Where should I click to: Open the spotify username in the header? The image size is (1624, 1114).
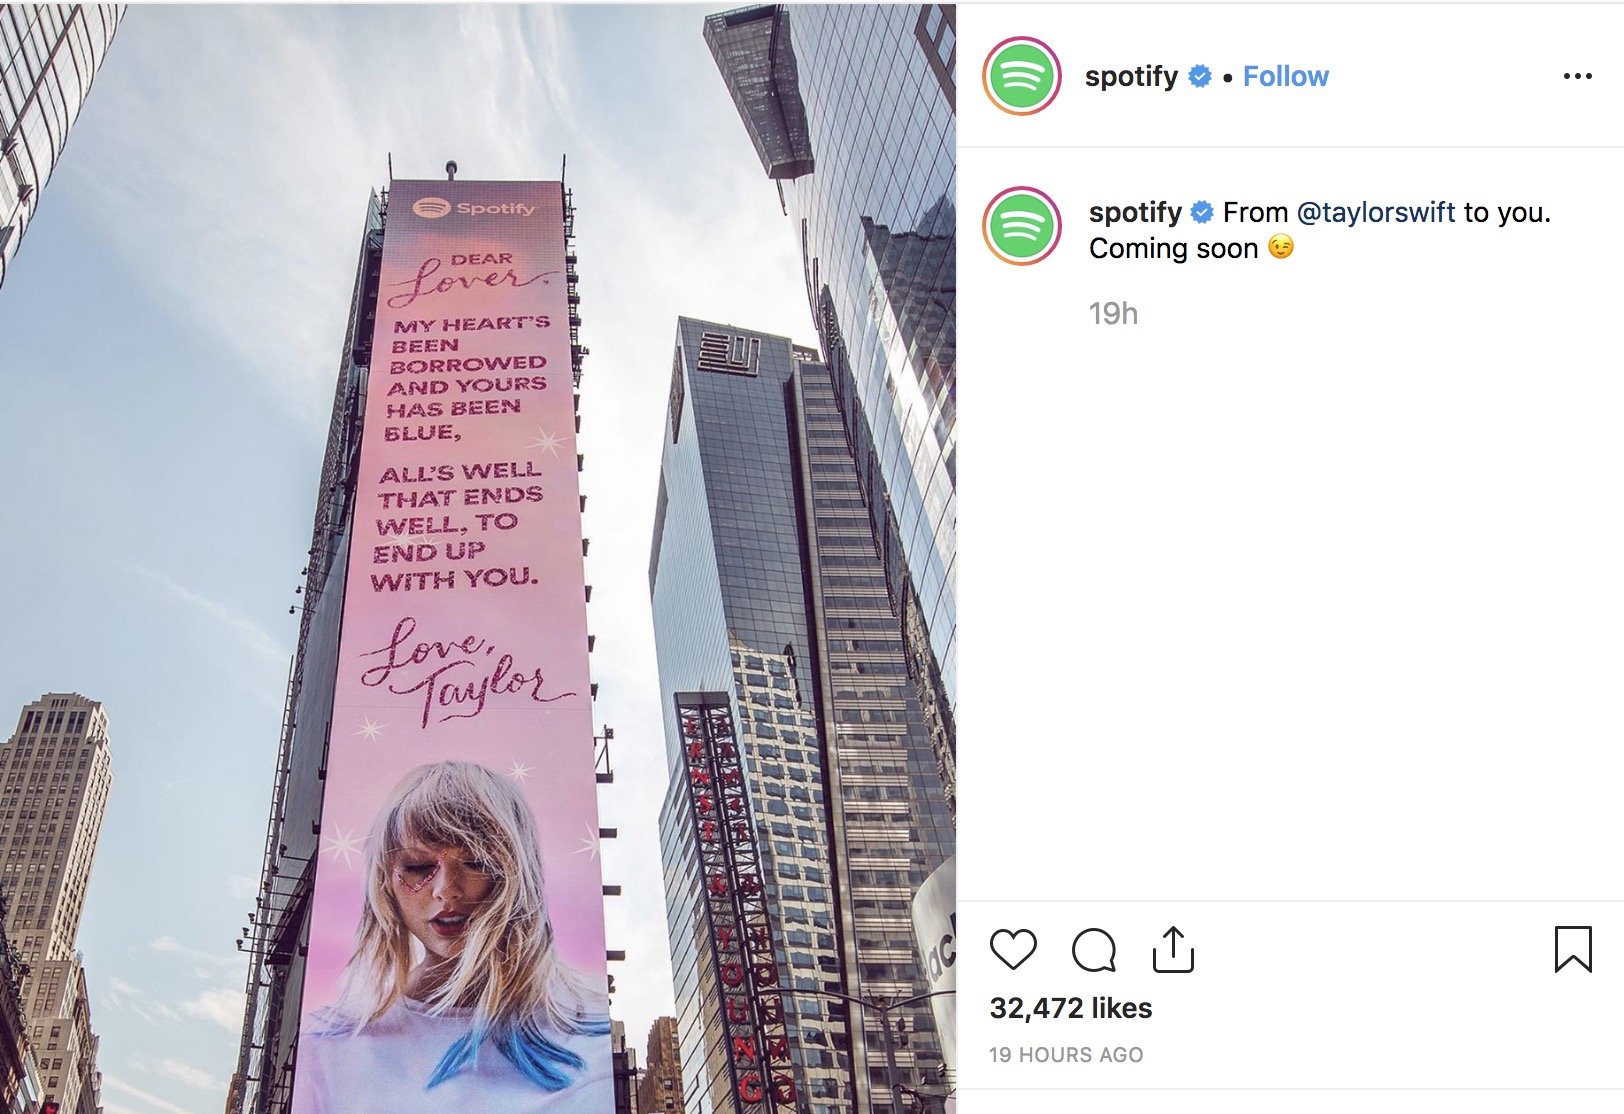coord(1131,76)
